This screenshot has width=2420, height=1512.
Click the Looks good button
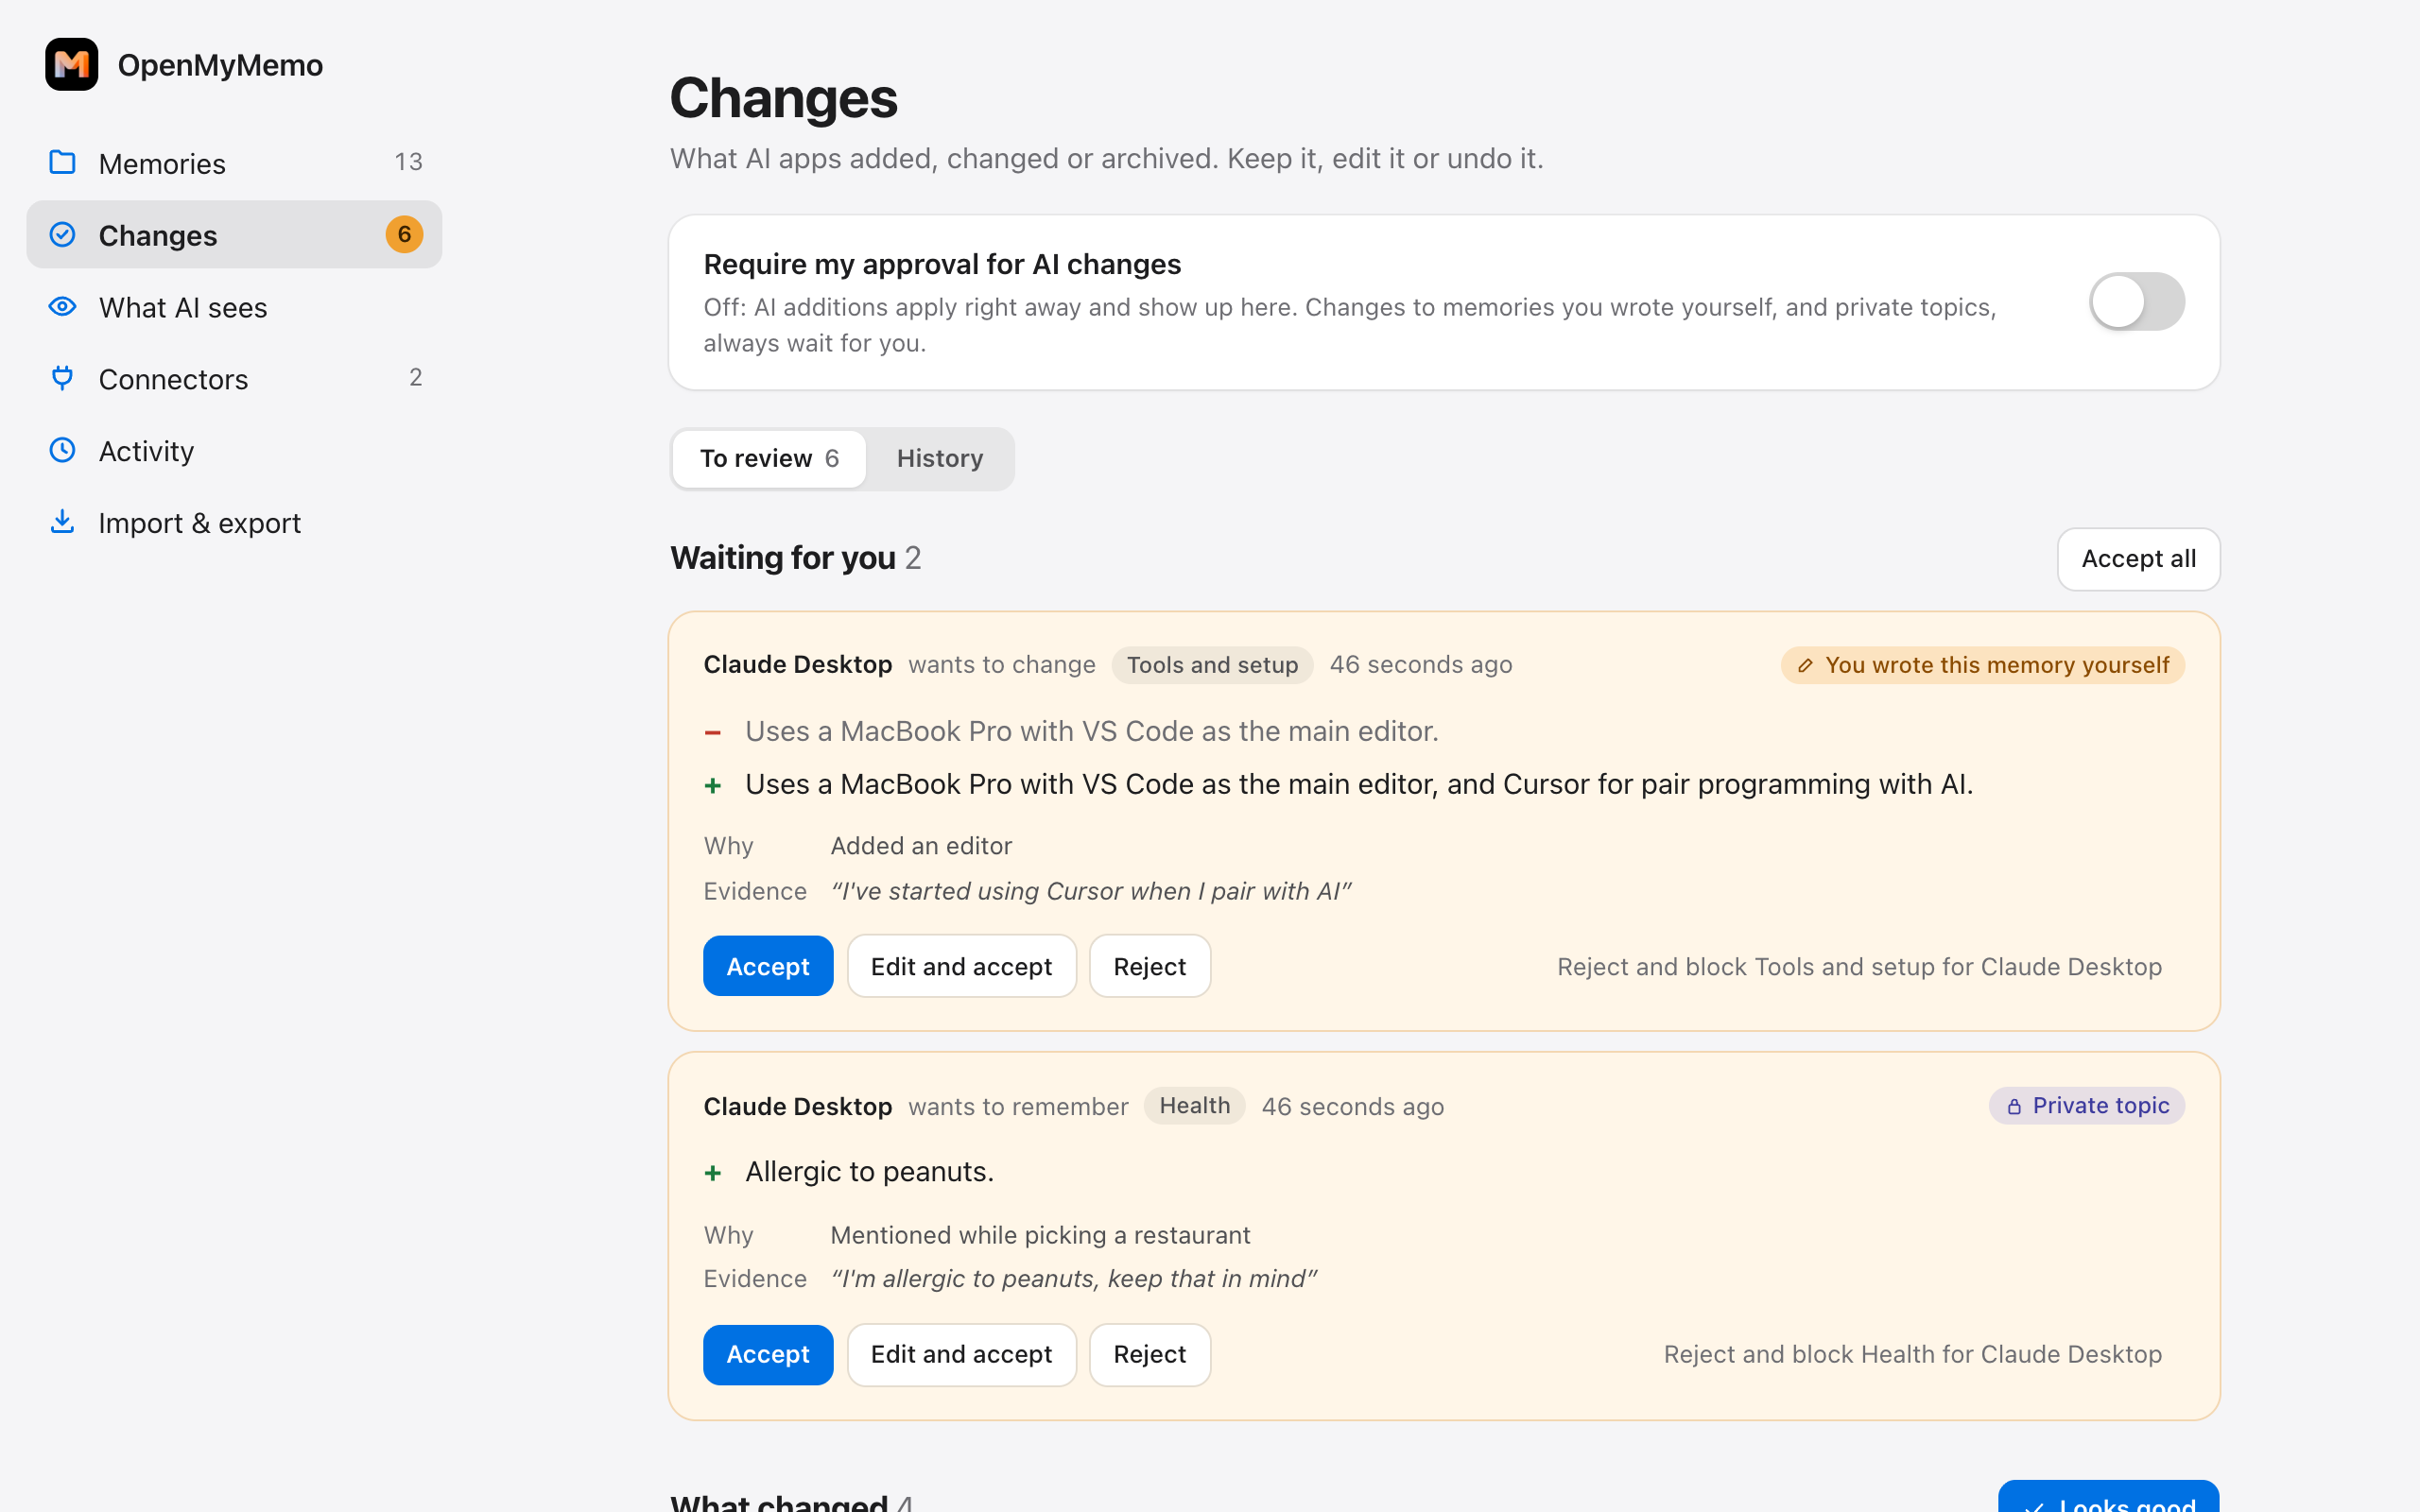coord(2108,1496)
